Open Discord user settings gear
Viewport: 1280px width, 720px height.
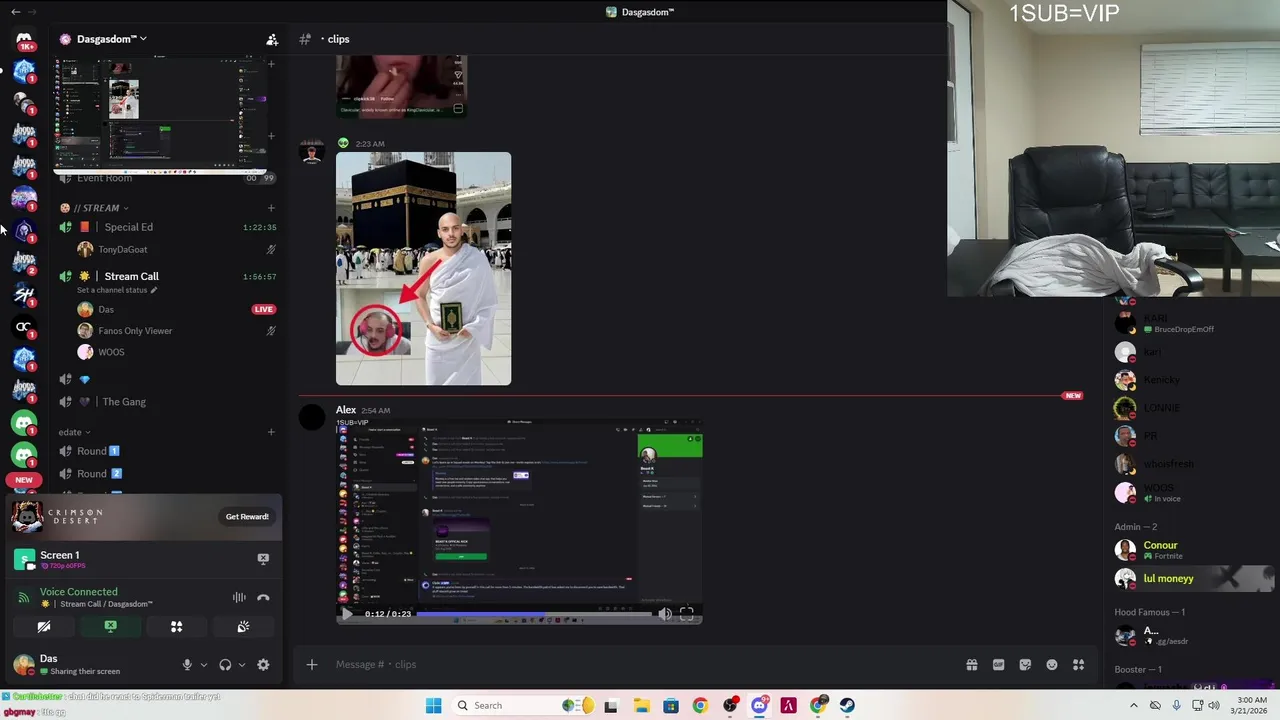(263, 665)
